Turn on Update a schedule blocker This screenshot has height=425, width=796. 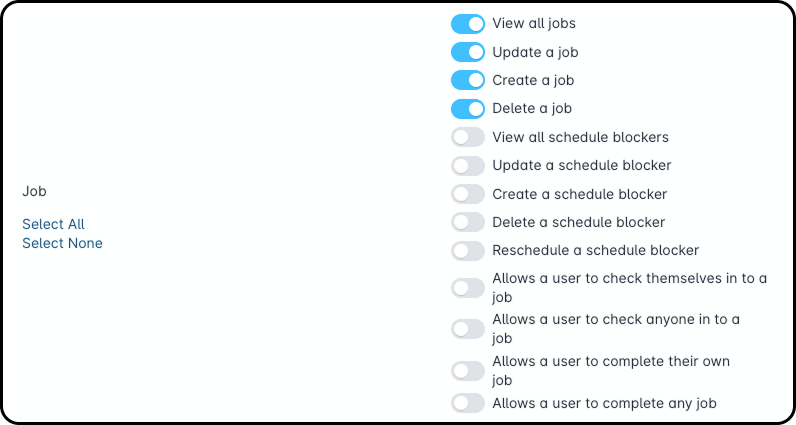coord(467,165)
